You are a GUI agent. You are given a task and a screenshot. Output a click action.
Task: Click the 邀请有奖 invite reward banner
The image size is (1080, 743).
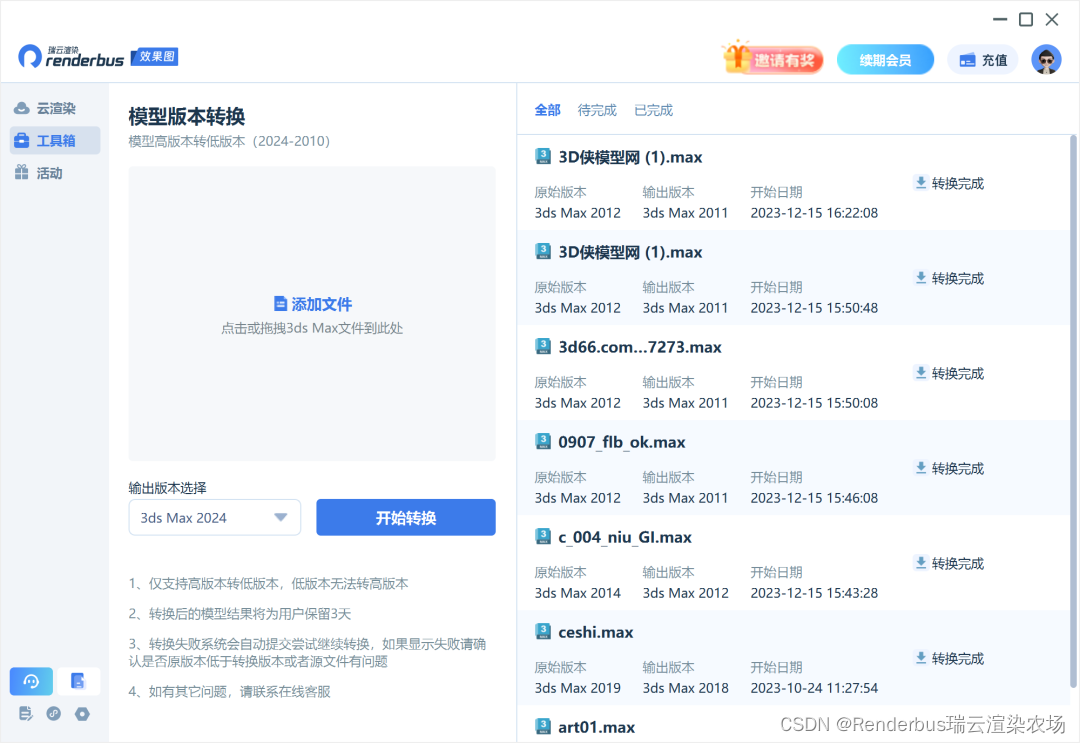pyautogui.click(x=773, y=58)
